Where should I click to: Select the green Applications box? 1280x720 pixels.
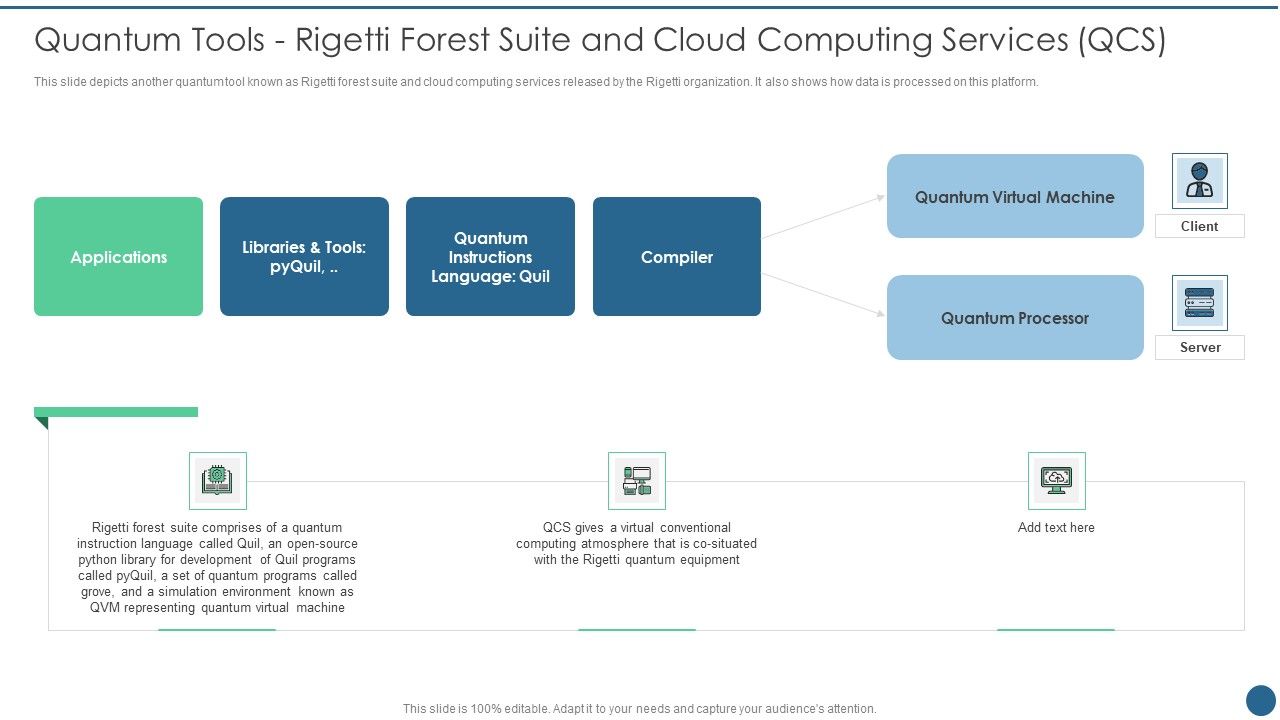(x=118, y=257)
